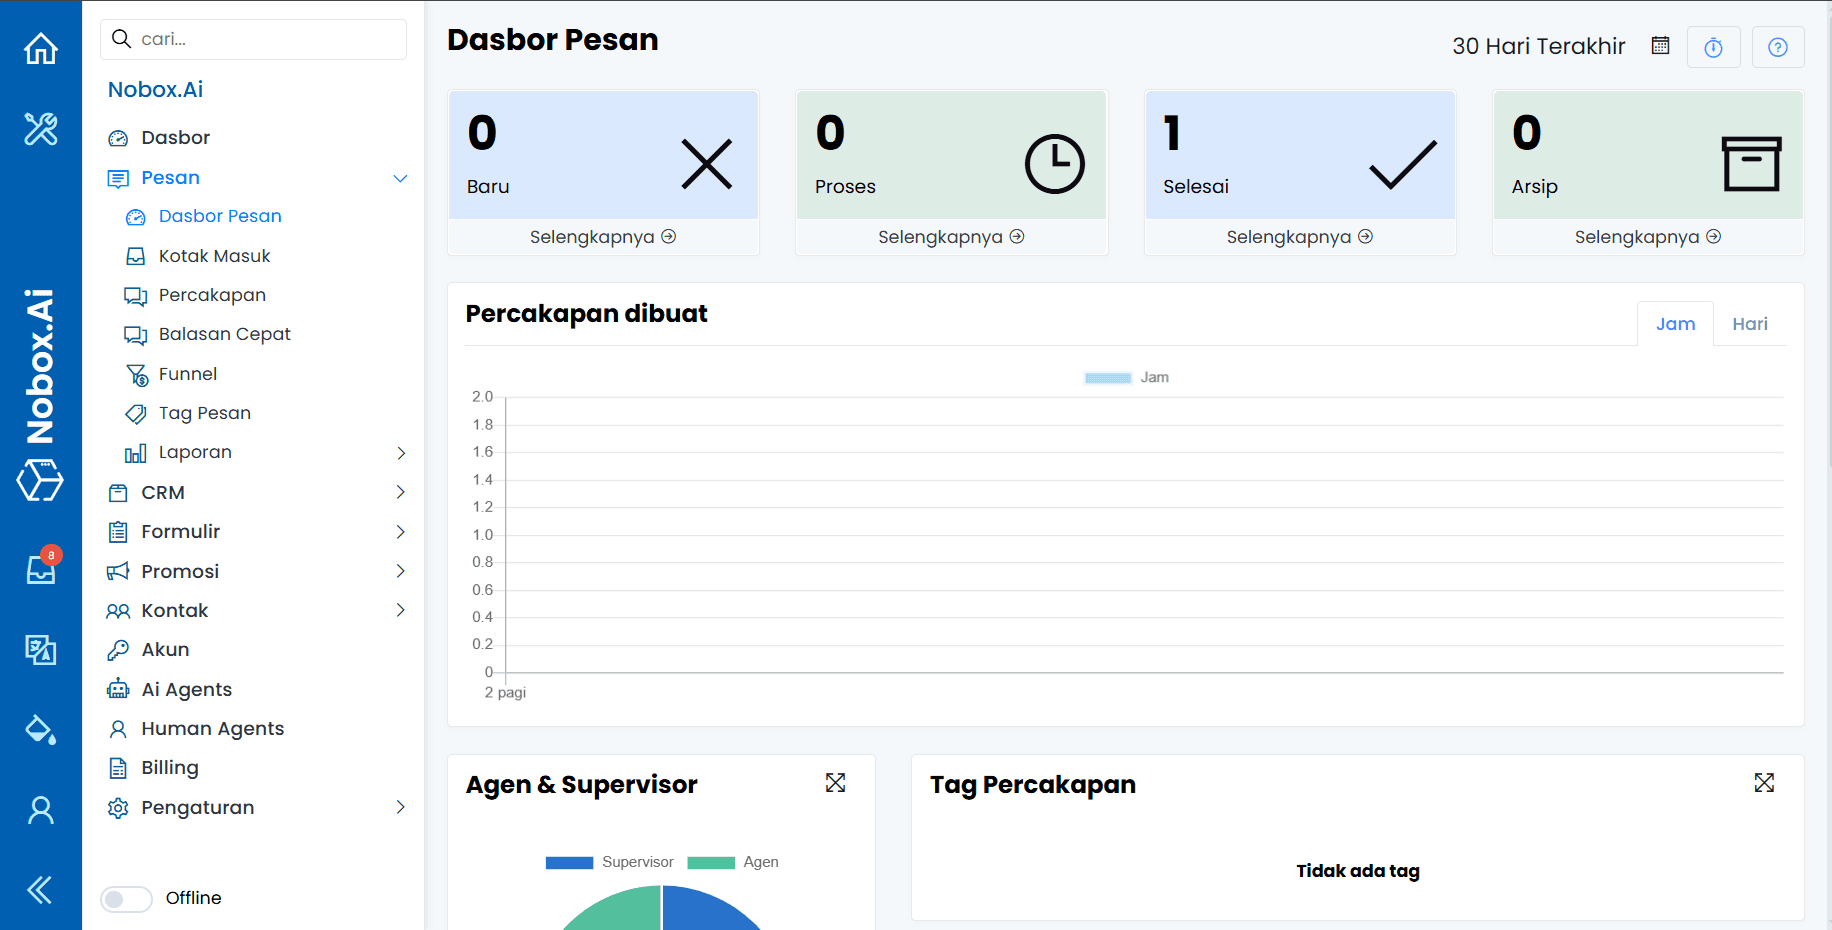Open the user profile icon in sidebar
The image size is (1832, 930).
click(40, 810)
